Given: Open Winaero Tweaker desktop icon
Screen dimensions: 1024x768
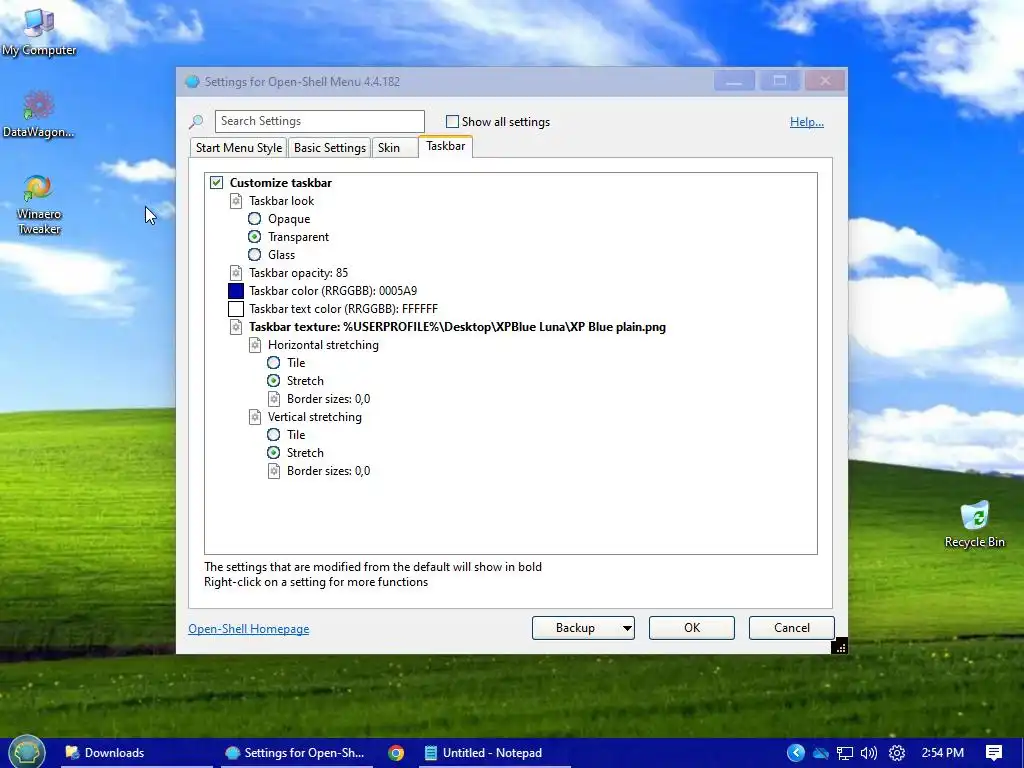Looking at the screenshot, I should point(39,204).
